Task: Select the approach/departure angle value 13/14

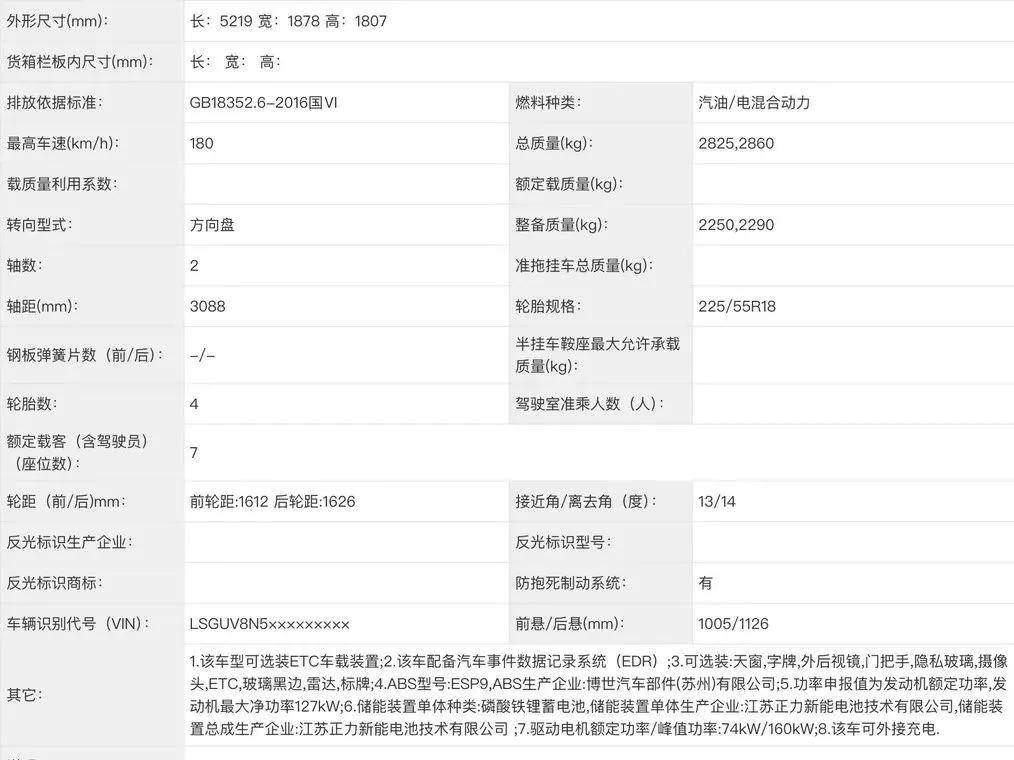Action: [717, 501]
